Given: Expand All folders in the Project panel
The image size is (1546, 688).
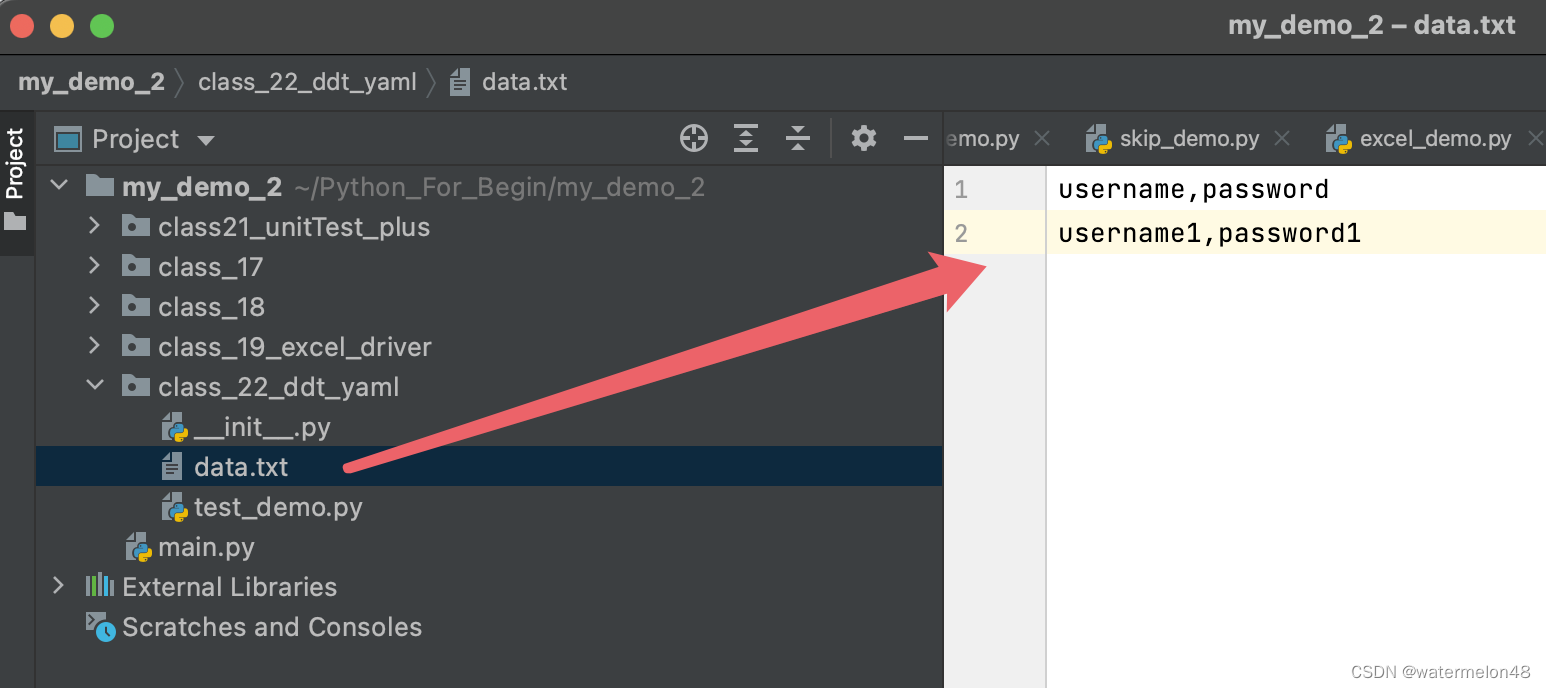Looking at the screenshot, I should 746,138.
